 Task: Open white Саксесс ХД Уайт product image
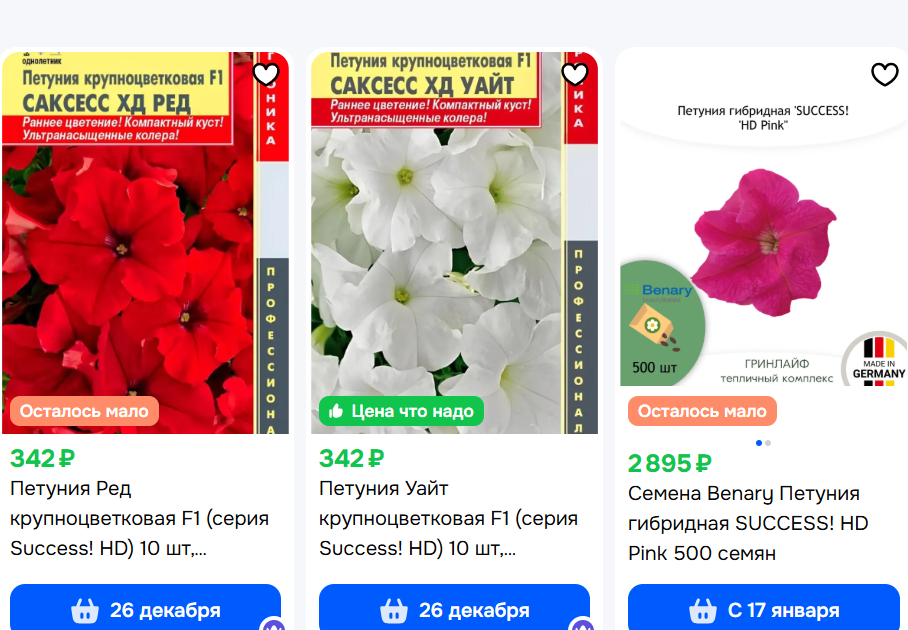pyautogui.click(x=455, y=243)
